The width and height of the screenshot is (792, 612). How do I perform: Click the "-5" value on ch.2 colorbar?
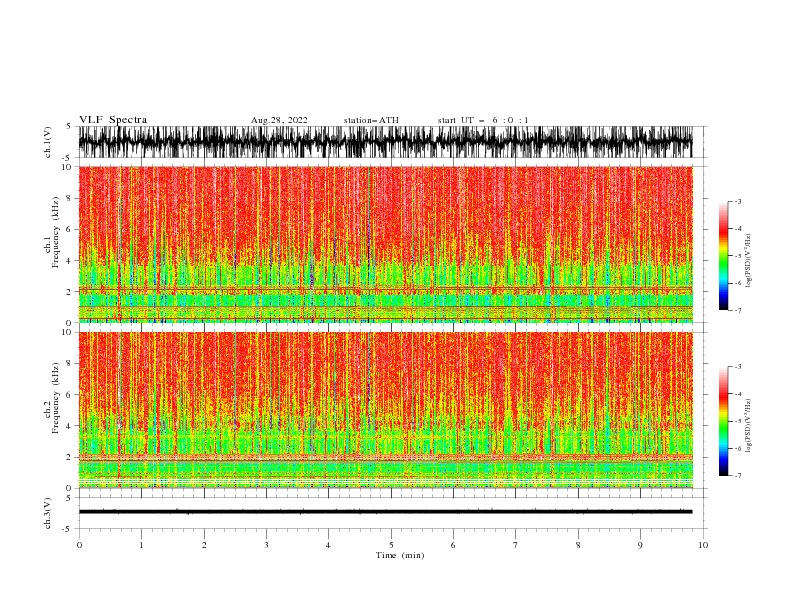pos(737,421)
